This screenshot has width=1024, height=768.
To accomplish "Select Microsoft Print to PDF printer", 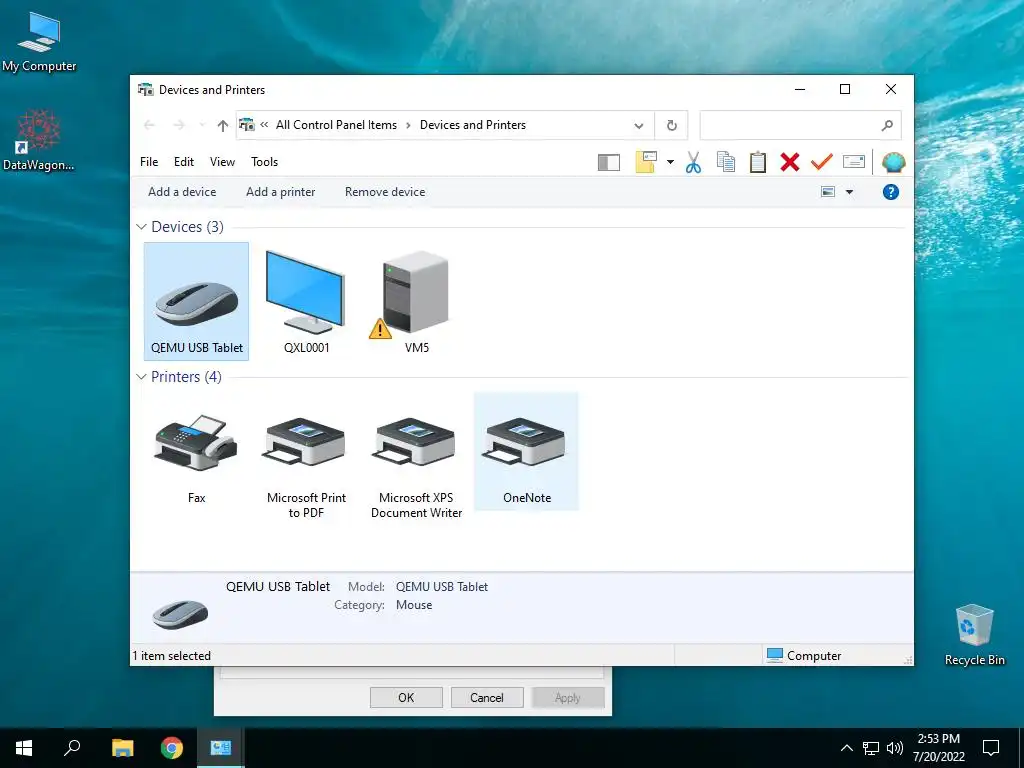I will click(306, 458).
